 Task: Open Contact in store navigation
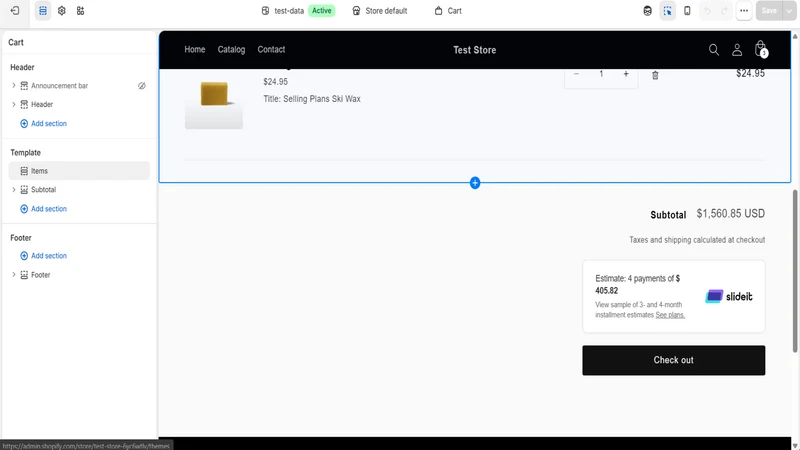(x=271, y=49)
